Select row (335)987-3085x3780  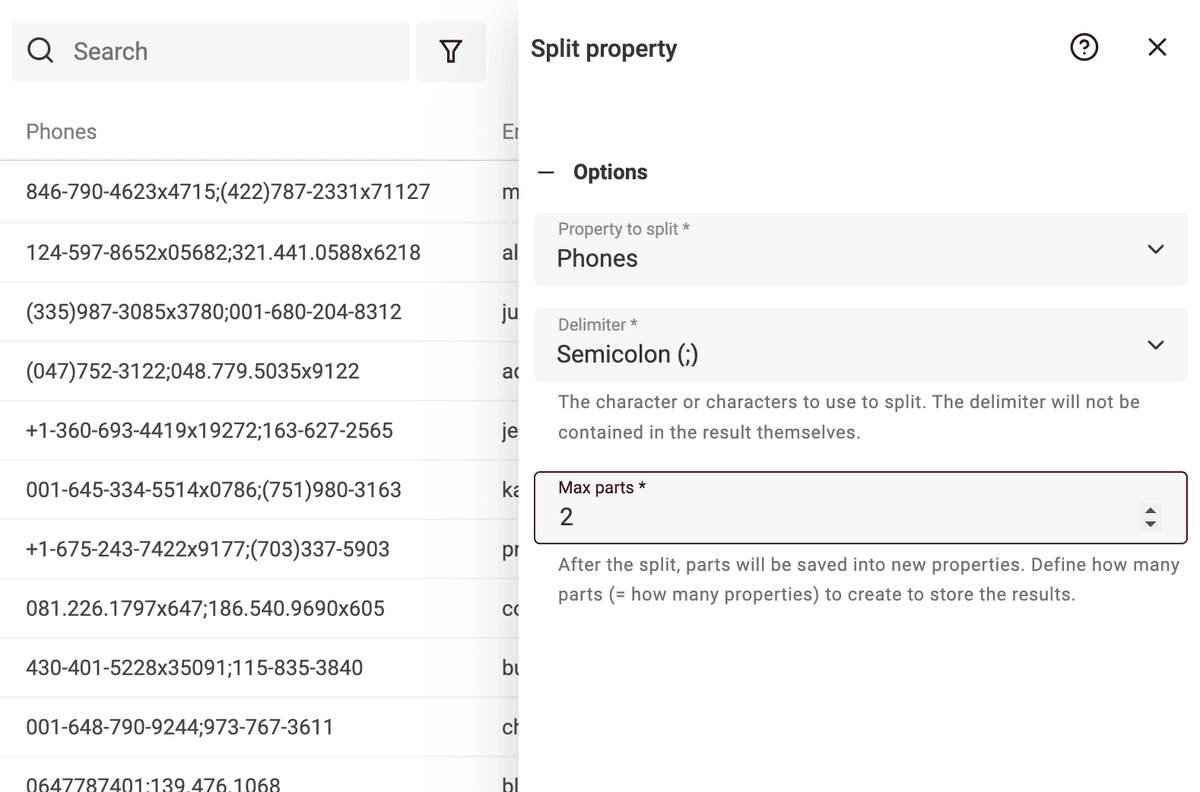click(260, 311)
